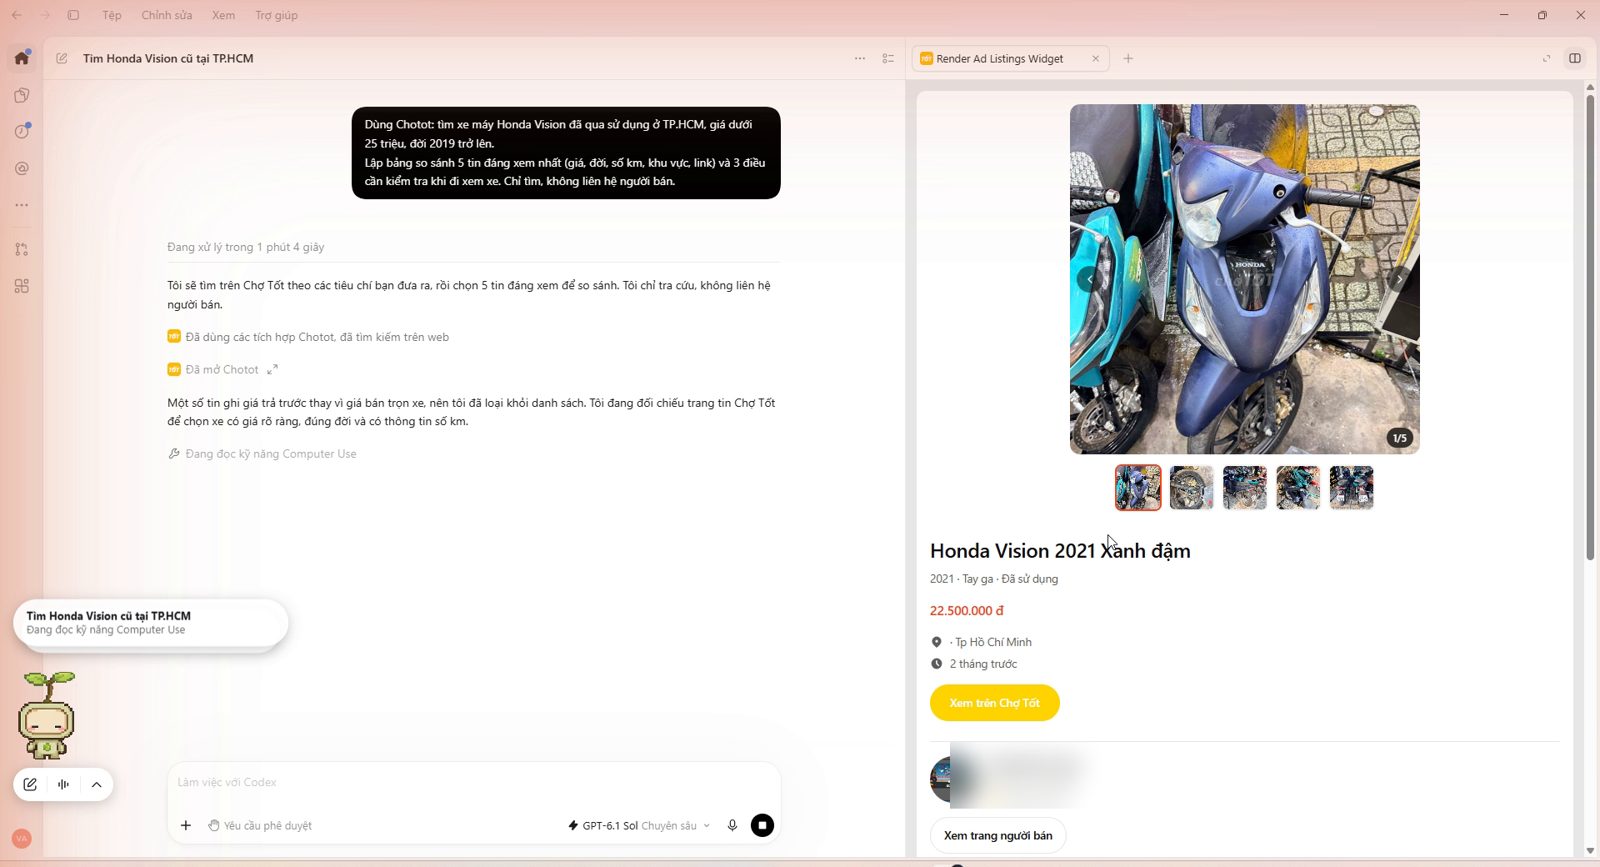Select the fifth listing photo thumbnail
The width and height of the screenshot is (1600, 867).
1352,488
